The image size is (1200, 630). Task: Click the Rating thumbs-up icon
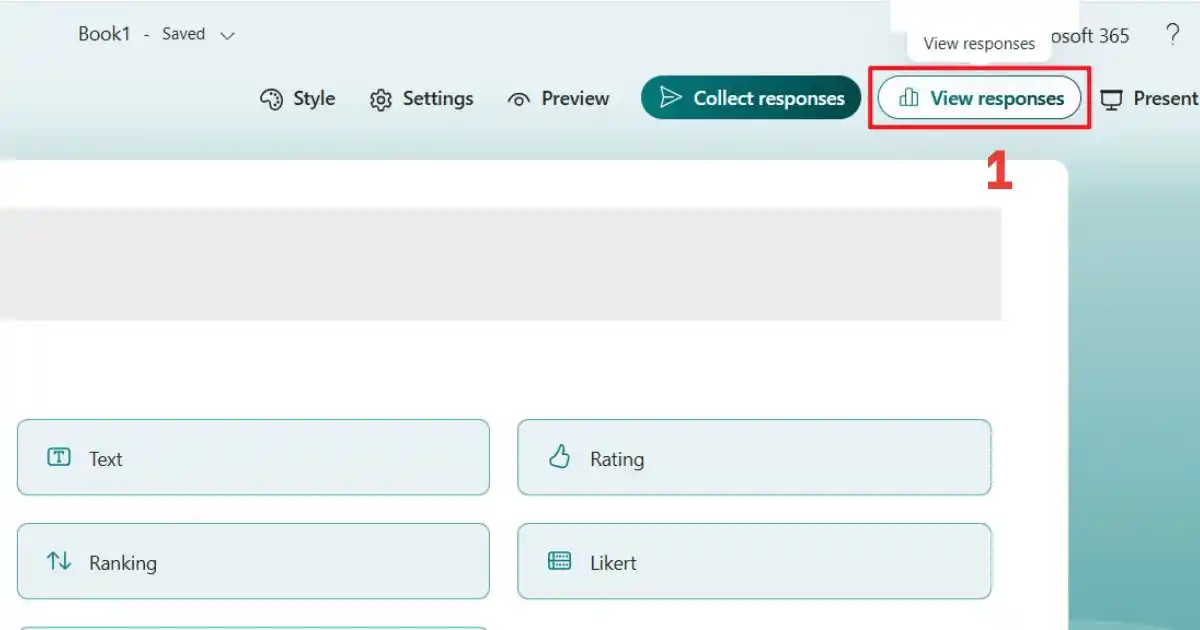tap(559, 457)
